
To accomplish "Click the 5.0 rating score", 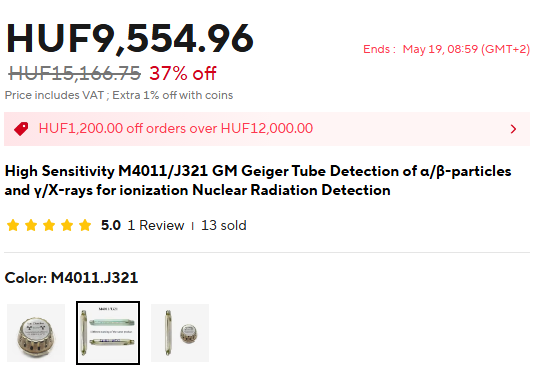I will [111, 226].
